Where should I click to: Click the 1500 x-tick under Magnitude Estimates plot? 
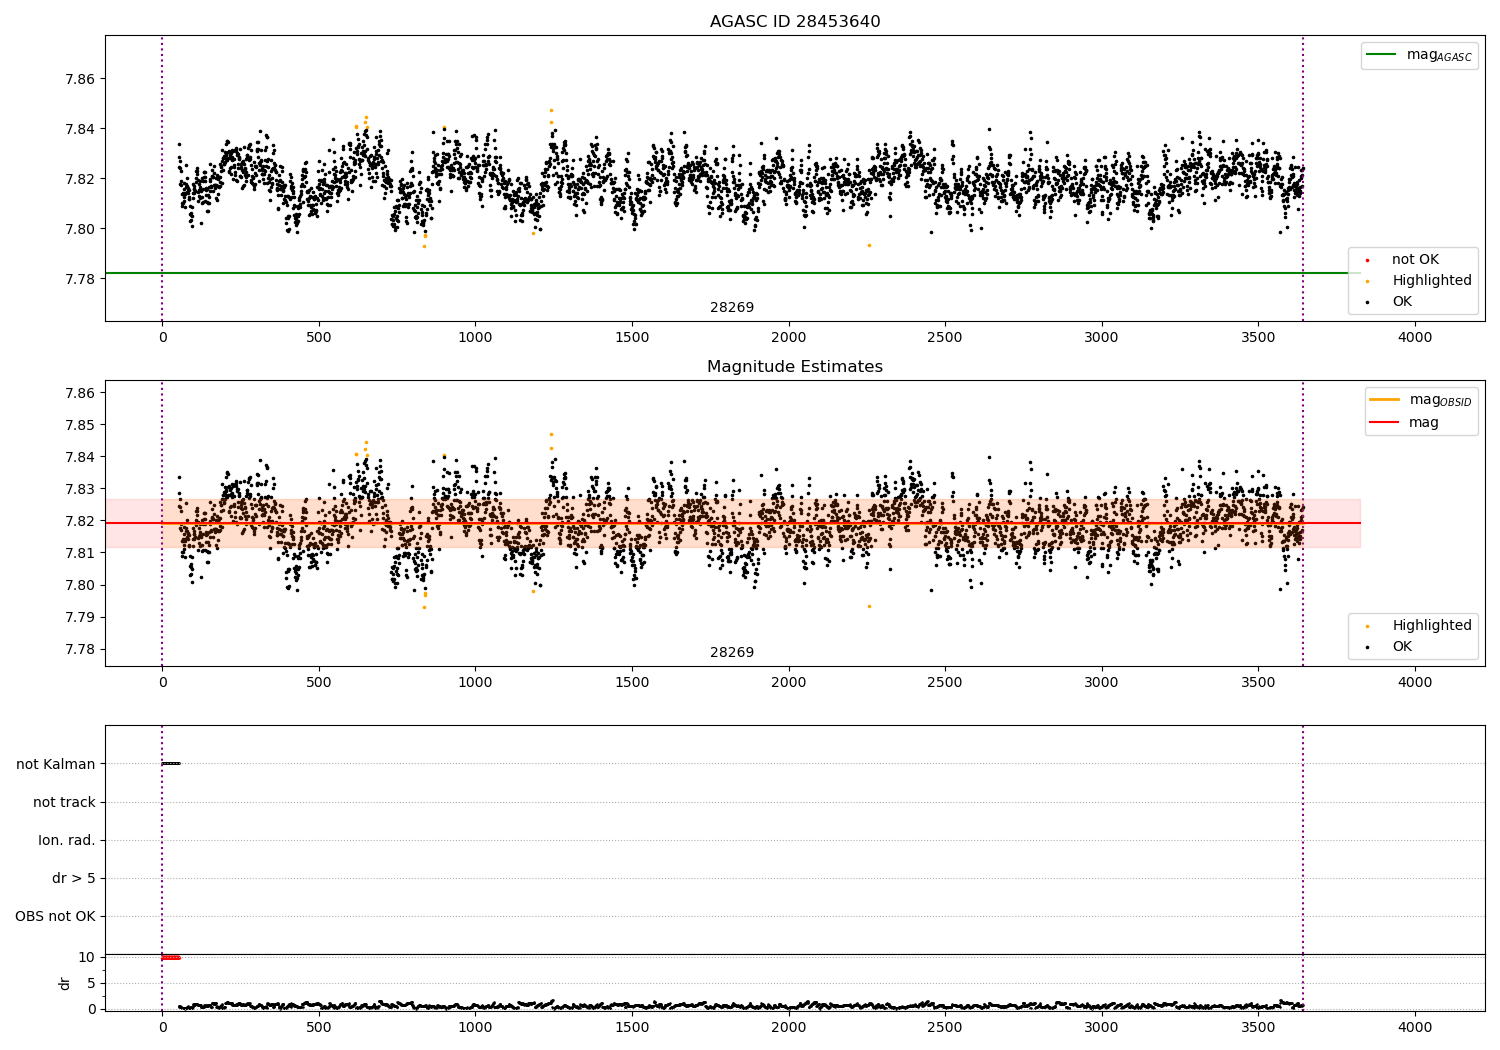click(632, 683)
